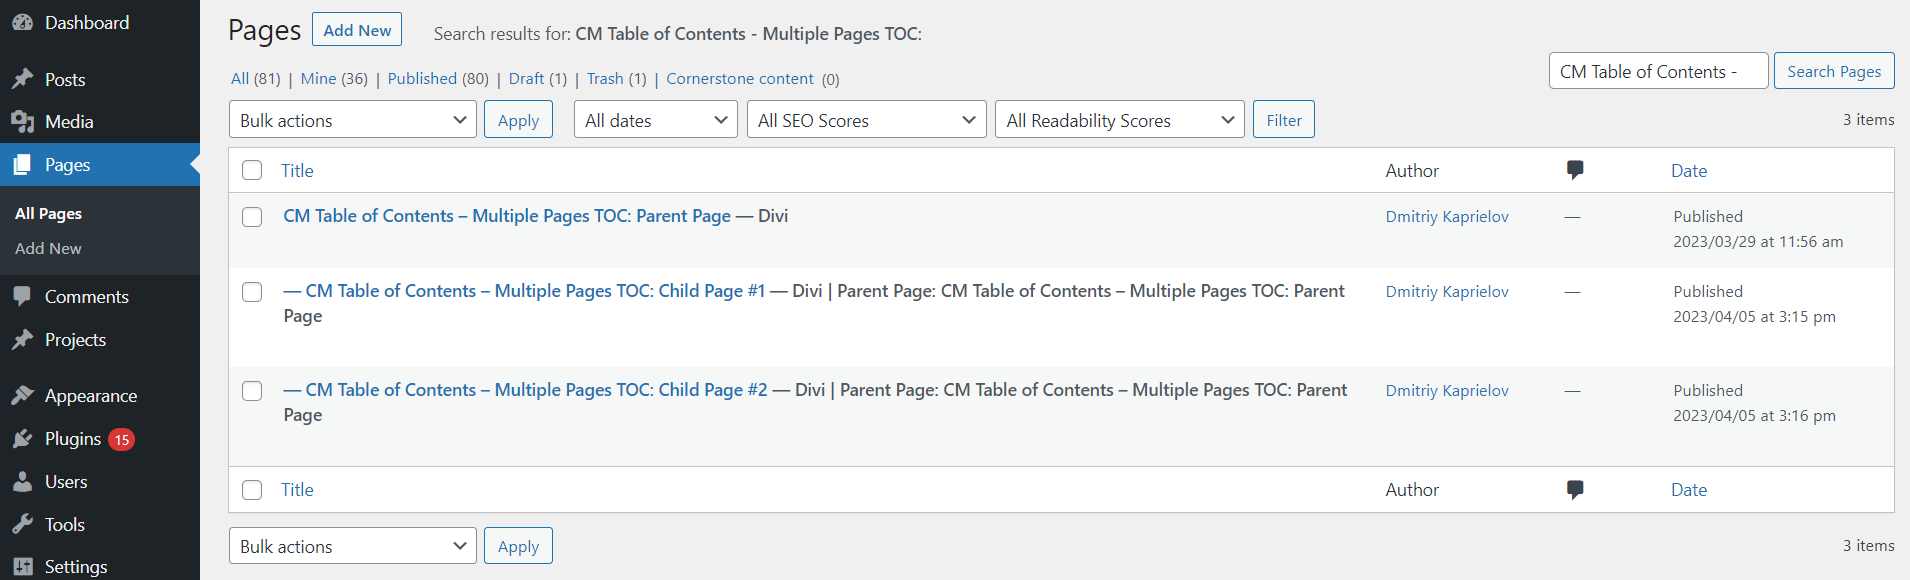Click the search pages input field
This screenshot has width=1910, height=580.
point(1658,71)
